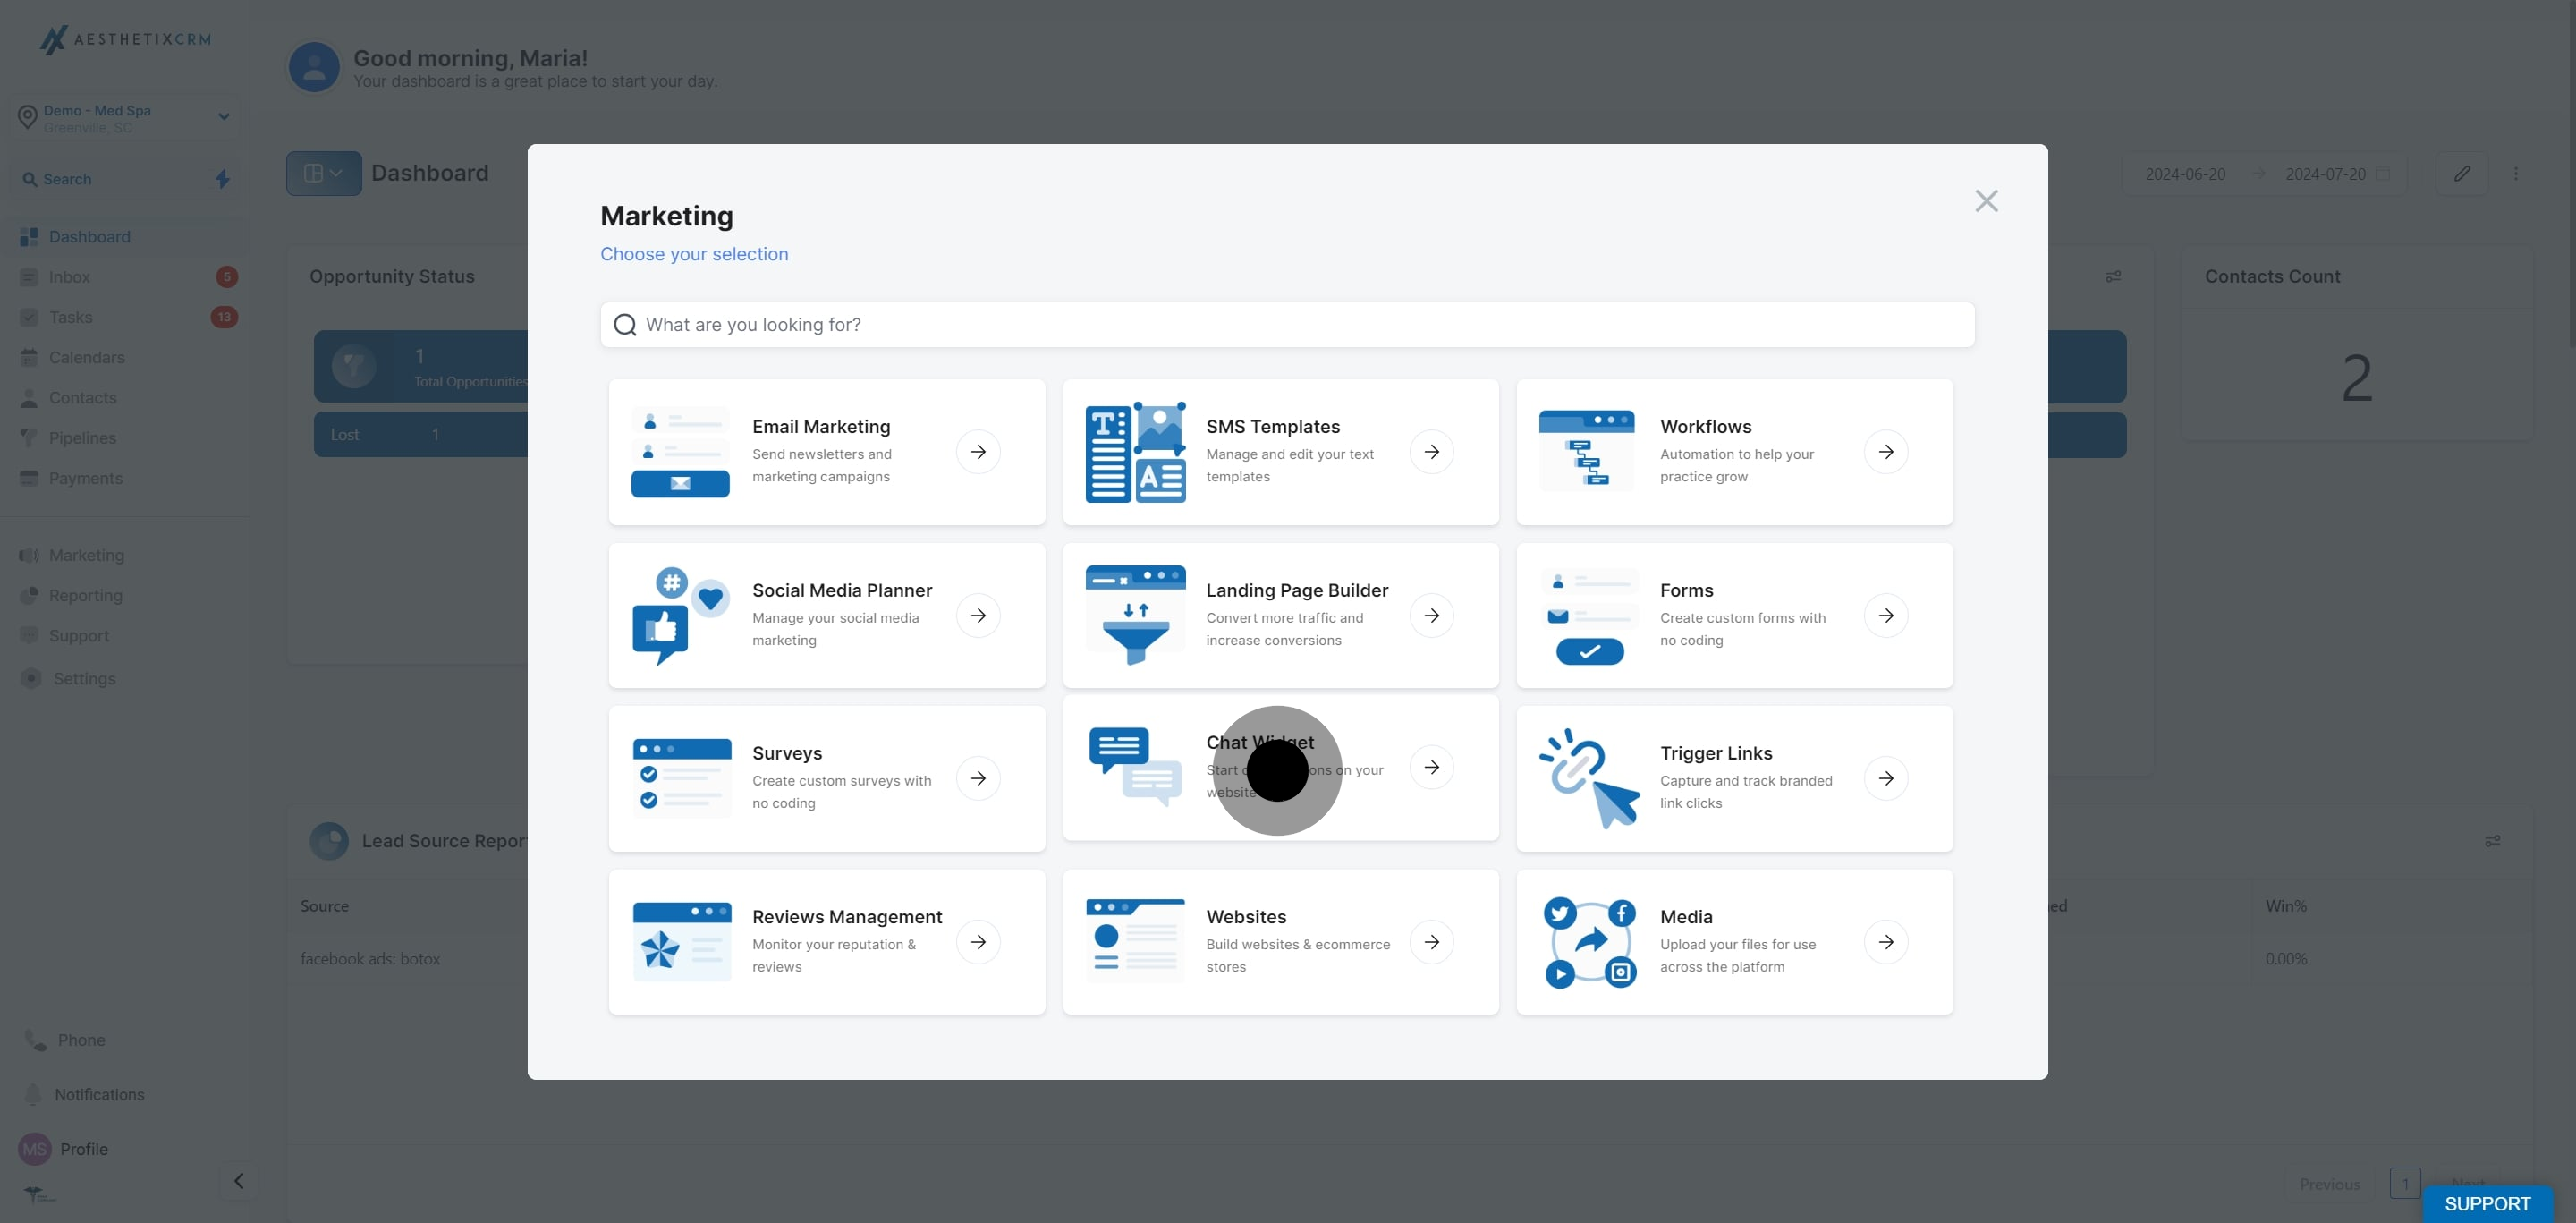Click the 'What are you looking for?' search field
The image size is (2576, 1223).
point(1287,325)
